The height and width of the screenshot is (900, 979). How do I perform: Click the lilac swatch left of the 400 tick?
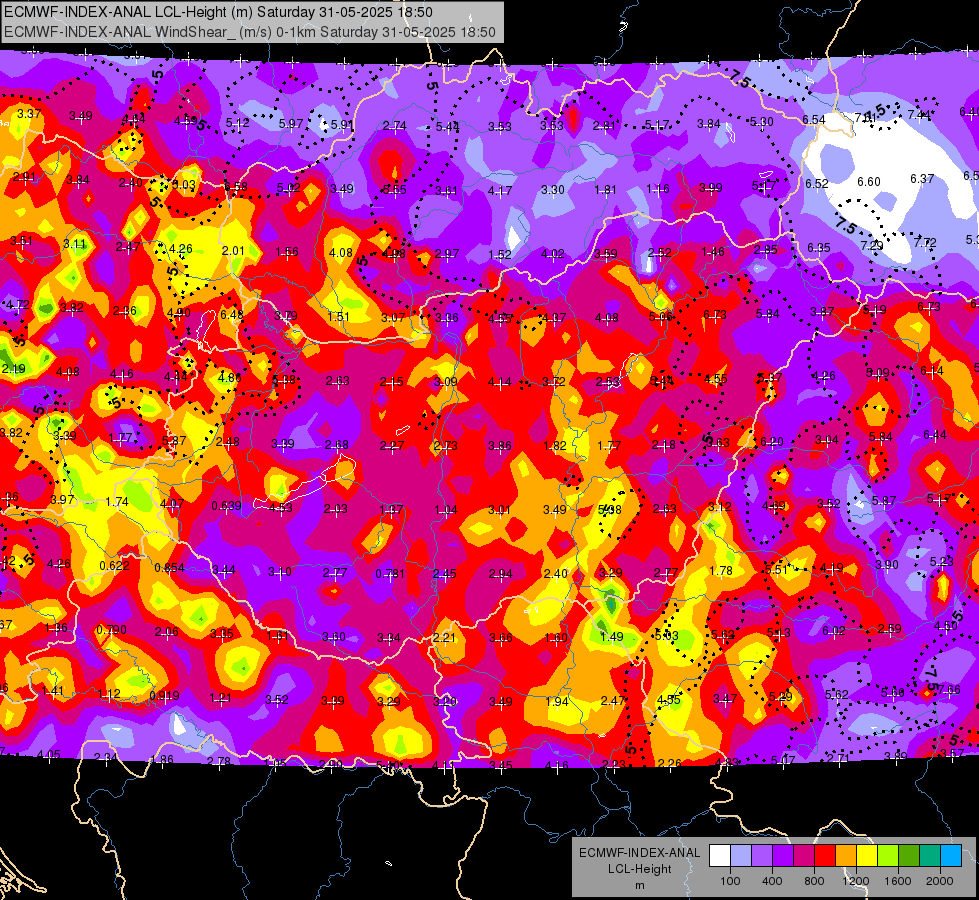(762, 856)
